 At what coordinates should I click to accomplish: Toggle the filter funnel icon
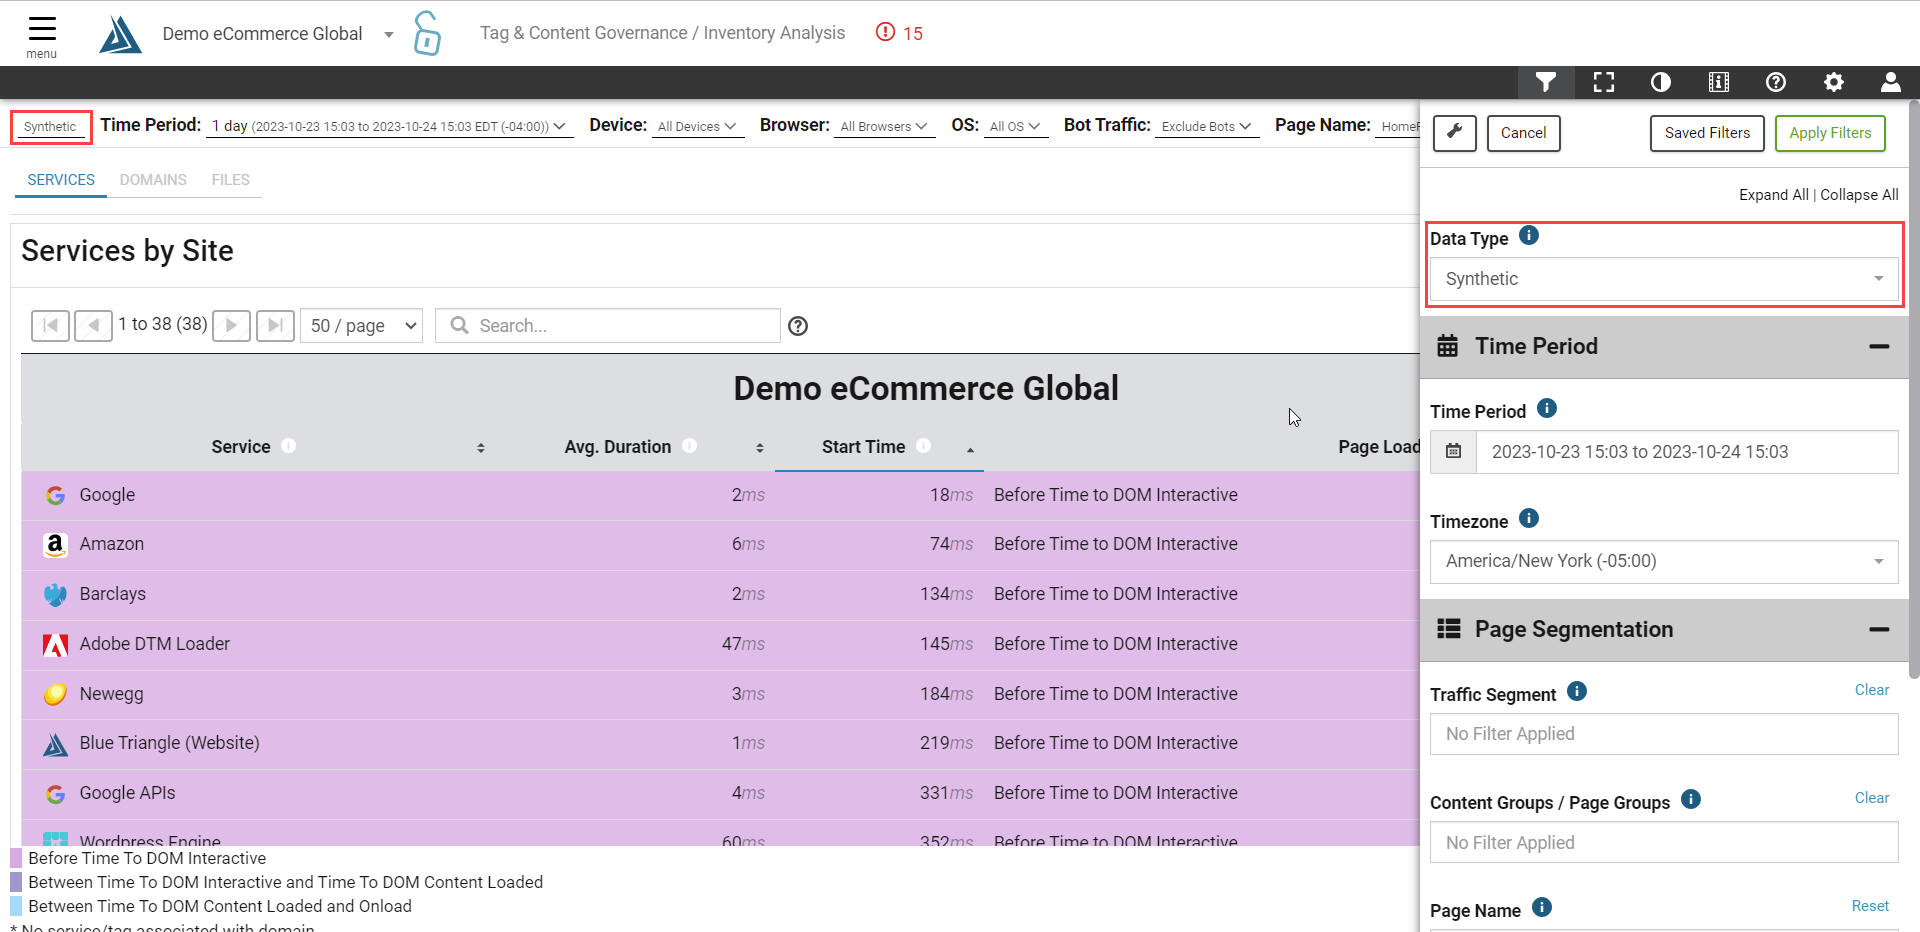[x=1546, y=82]
